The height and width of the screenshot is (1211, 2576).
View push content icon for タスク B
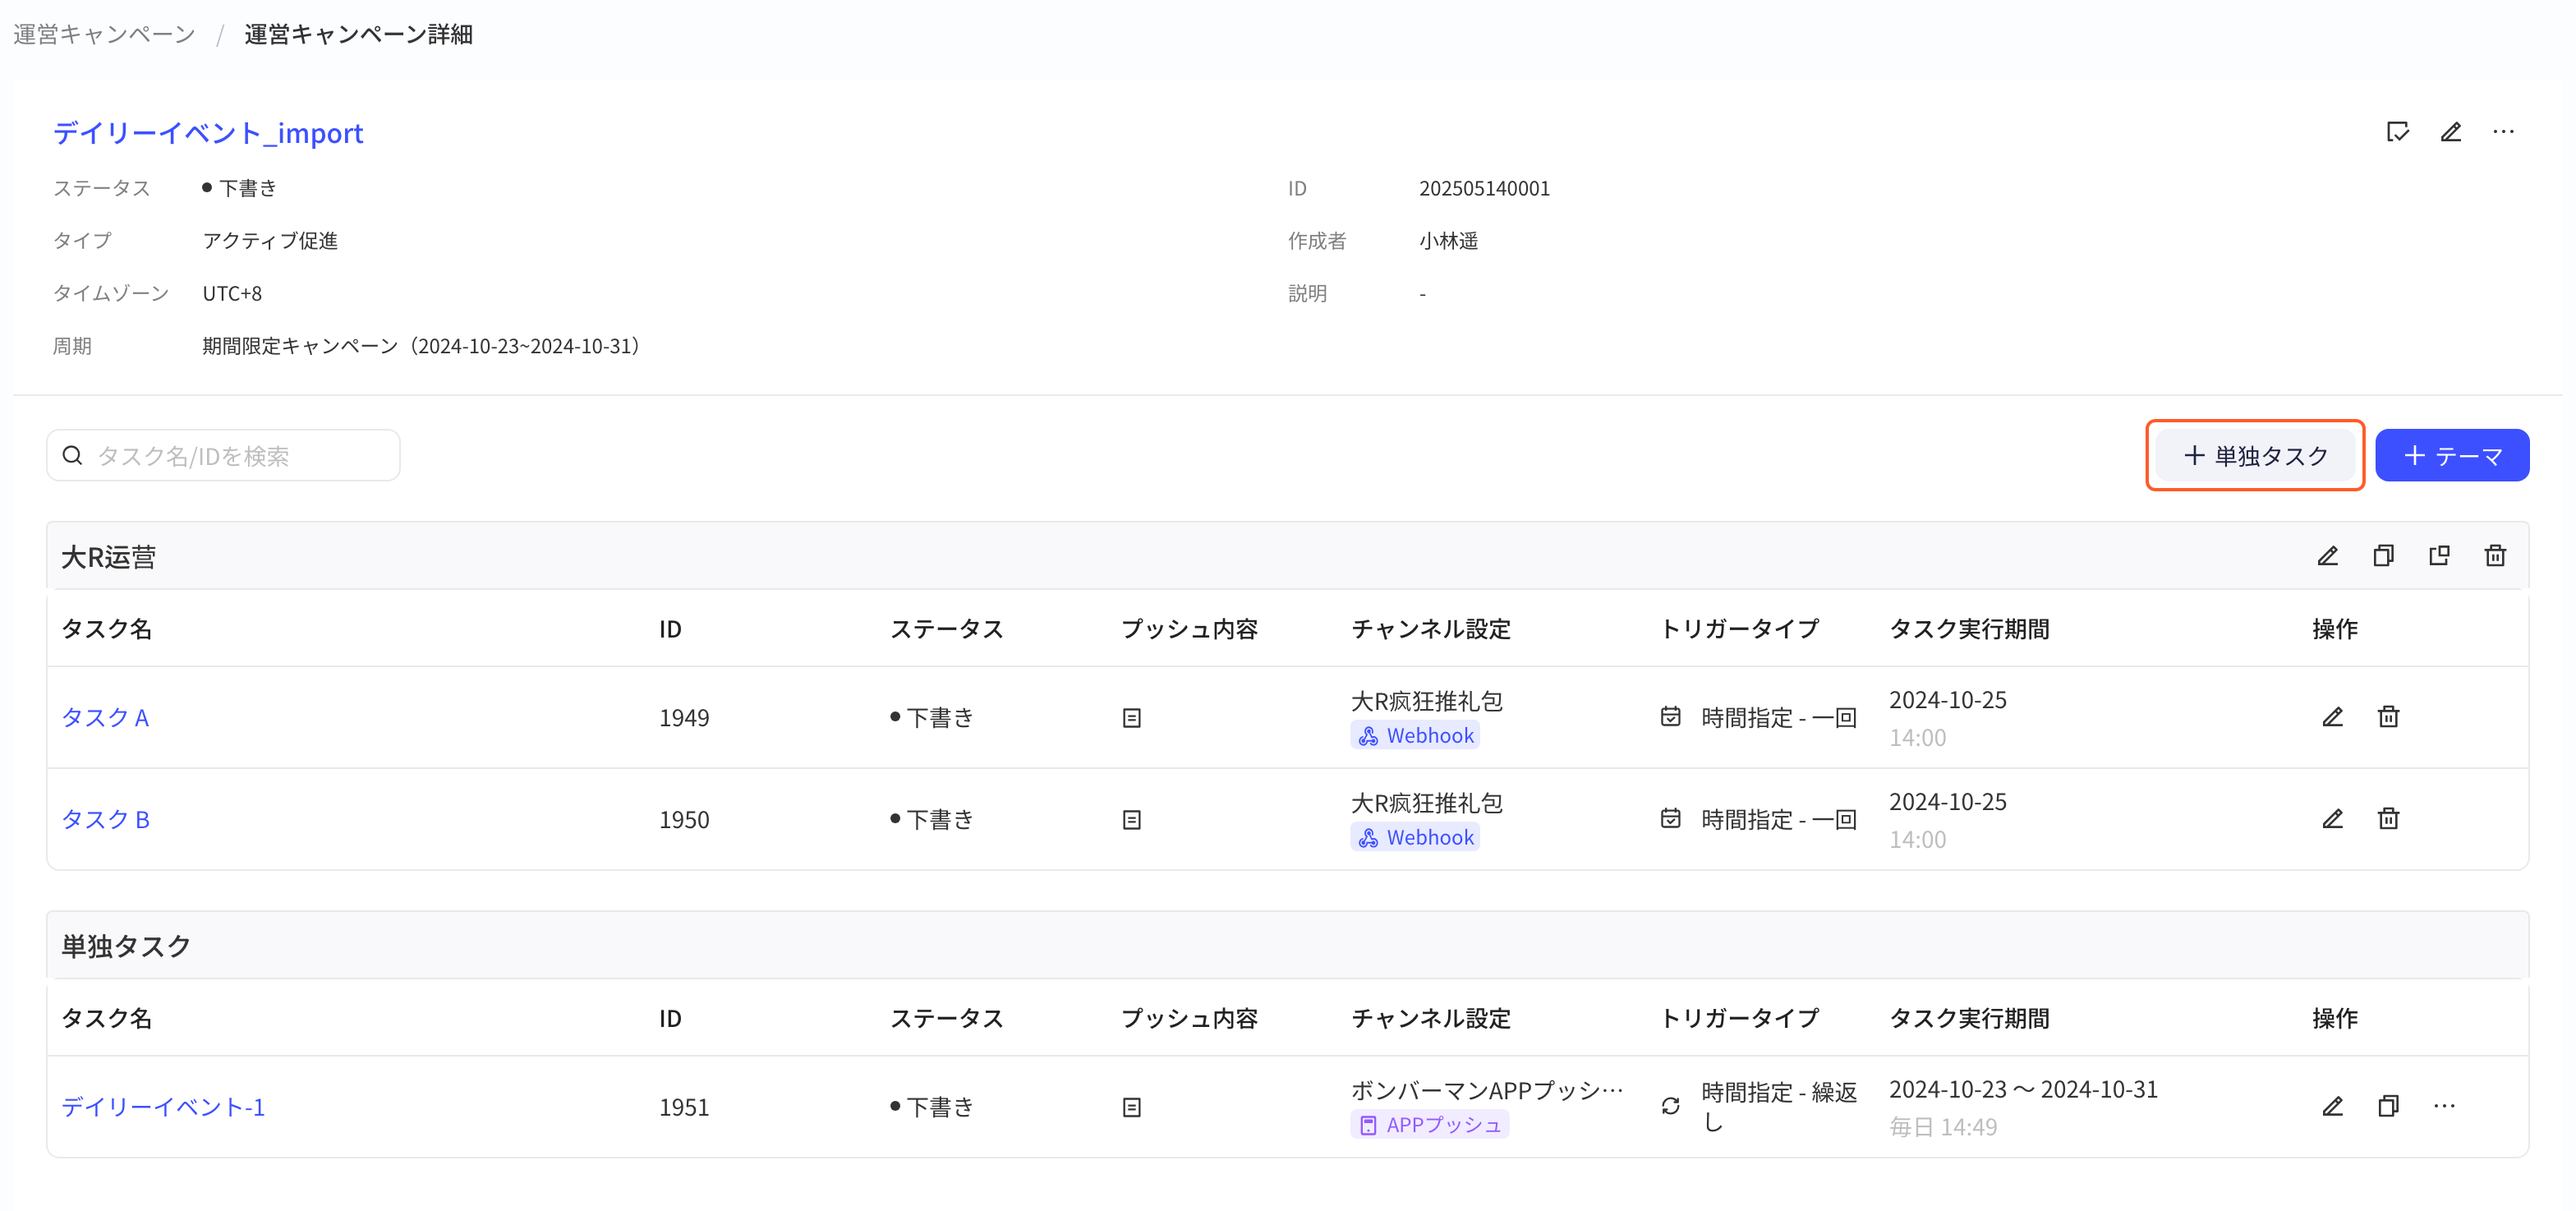[x=1132, y=820]
